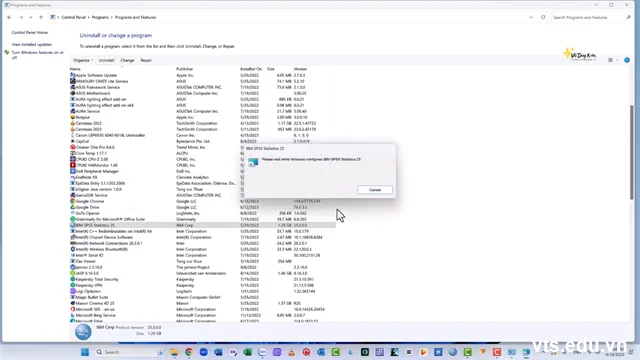Select the EndNote X9 row
The height and width of the screenshot is (360, 640).
[202, 177]
